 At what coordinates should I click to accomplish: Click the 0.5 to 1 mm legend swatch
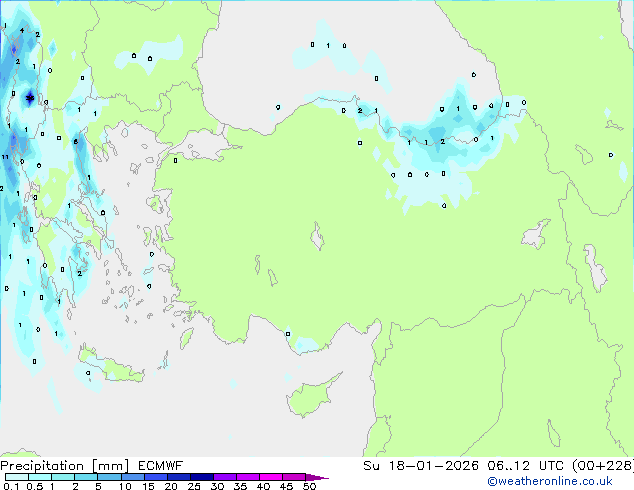point(40,477)
